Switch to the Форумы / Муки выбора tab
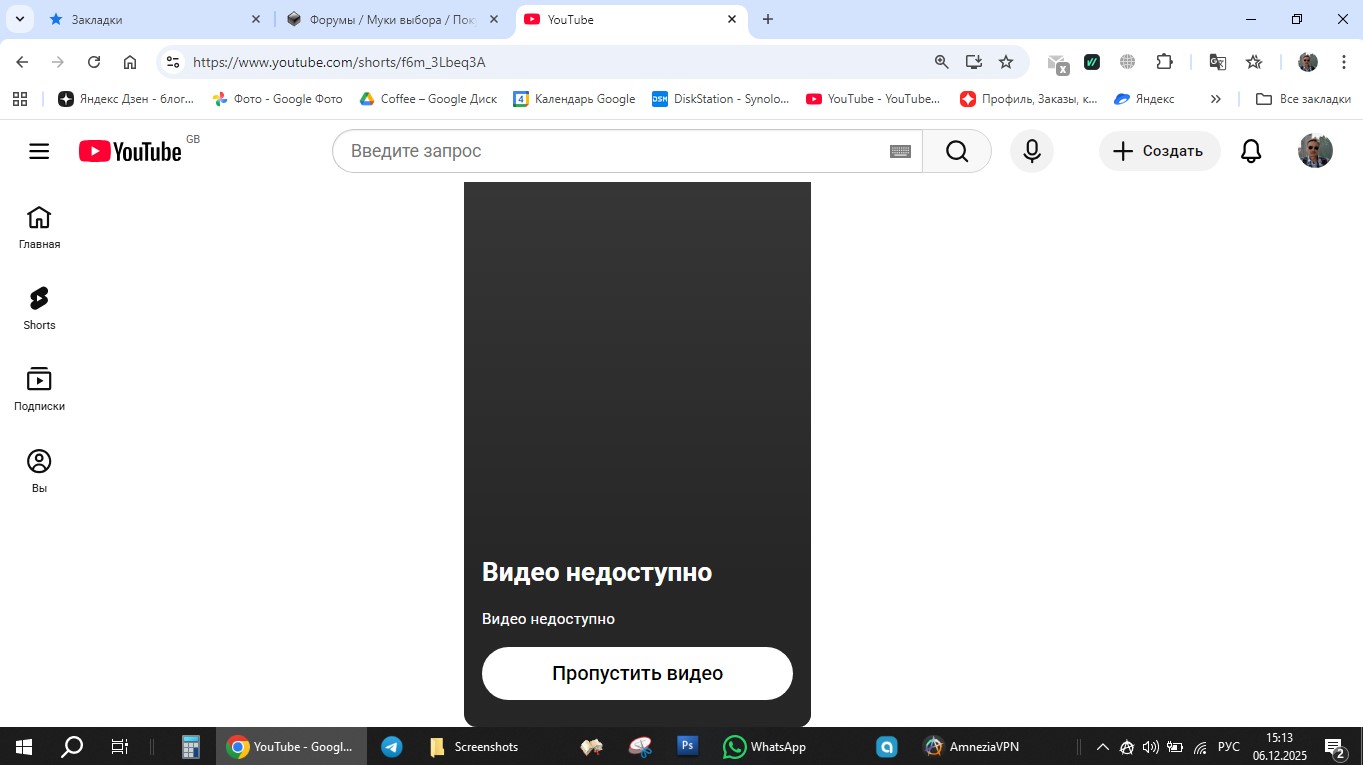Viewport: 1363px width, 765px height. tap(390, 19)
